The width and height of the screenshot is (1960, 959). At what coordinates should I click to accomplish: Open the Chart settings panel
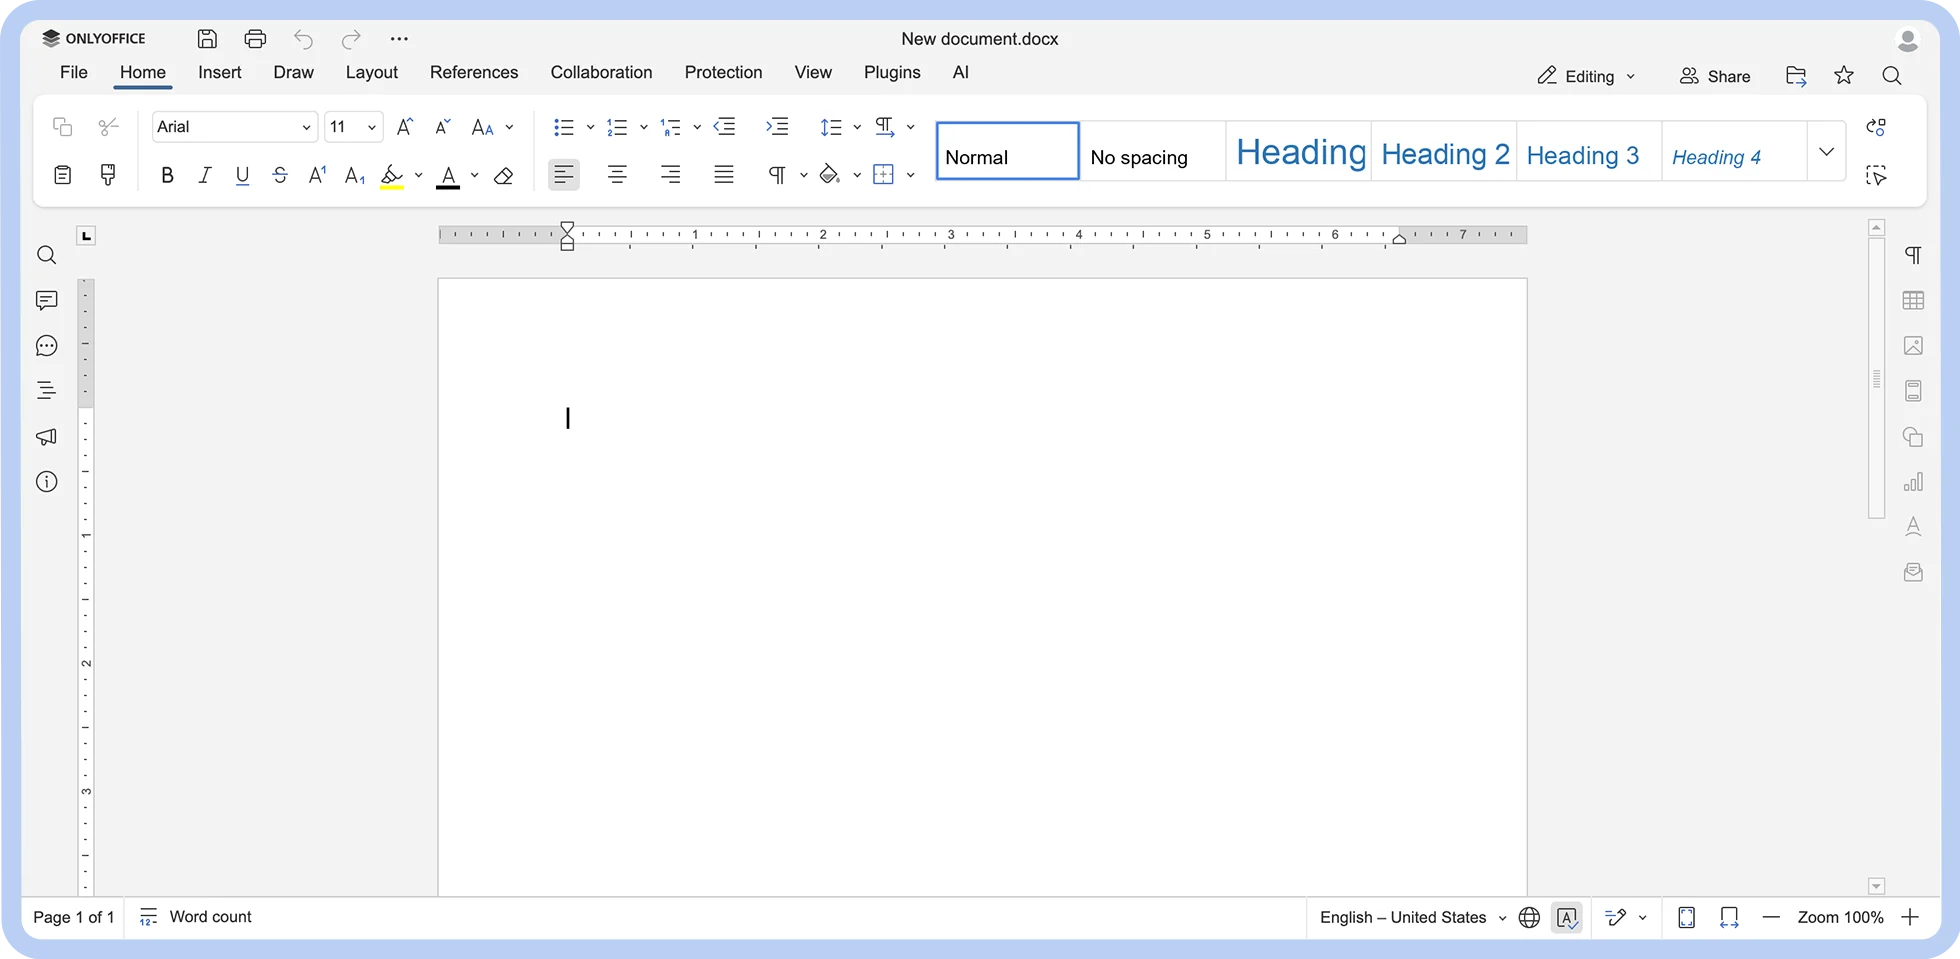tap(1913, 481)
